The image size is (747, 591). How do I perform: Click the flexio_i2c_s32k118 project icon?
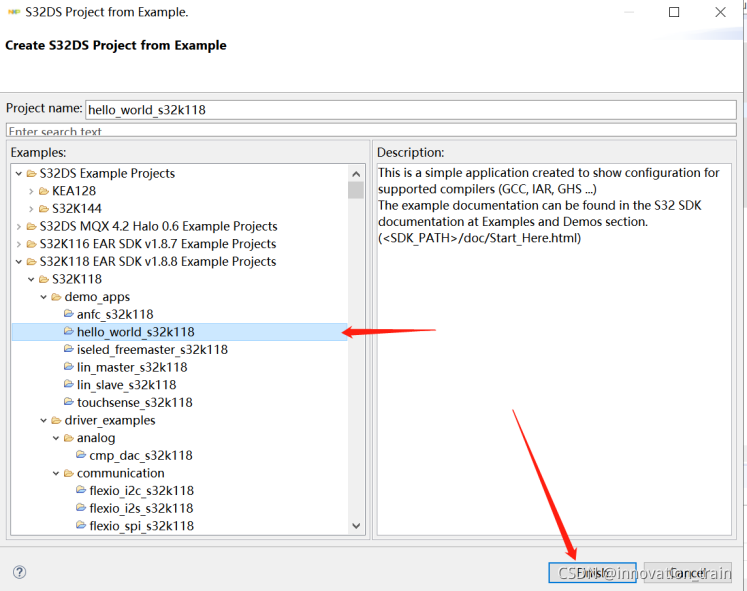tap(81, 490)
